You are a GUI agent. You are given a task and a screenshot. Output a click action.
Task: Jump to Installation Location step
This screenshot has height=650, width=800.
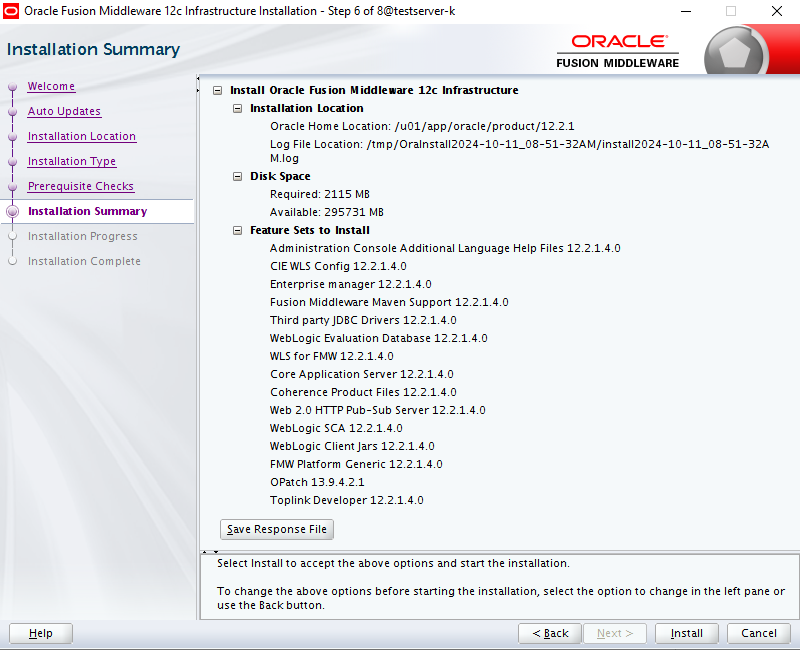point(82,136)
